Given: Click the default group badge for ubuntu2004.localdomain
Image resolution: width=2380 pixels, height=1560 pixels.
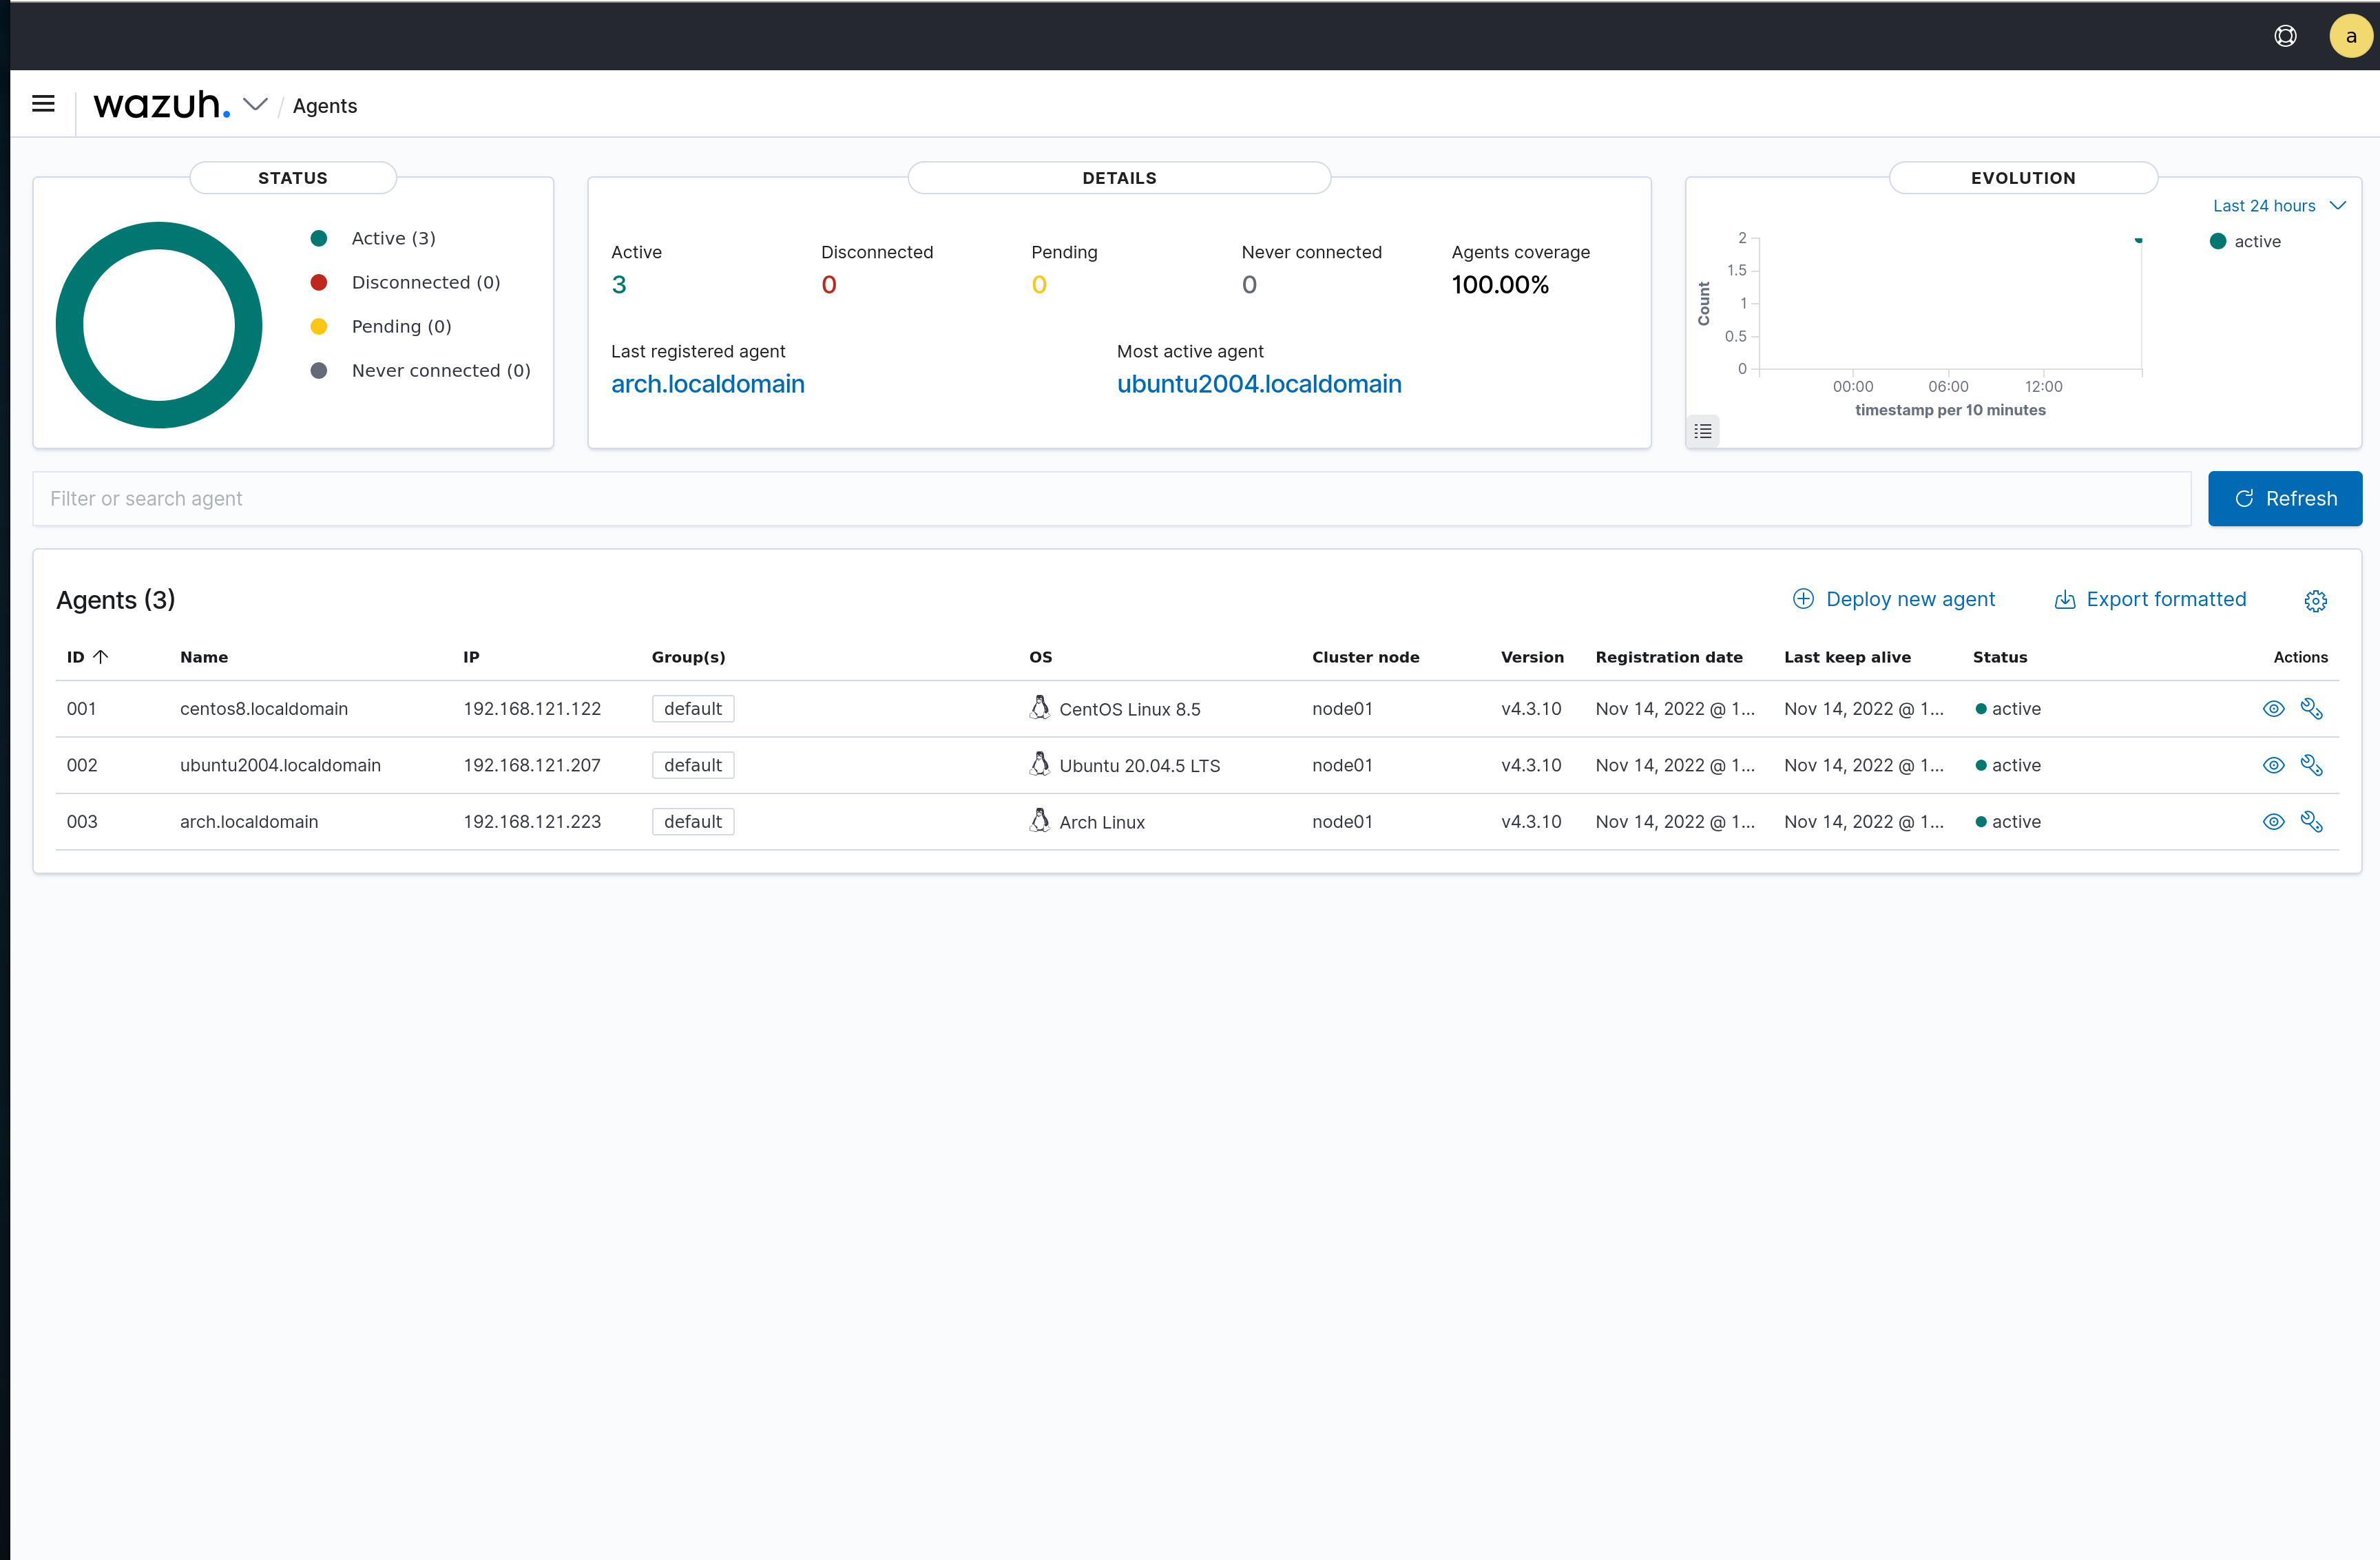Looking at the screenshot, I should point(693,765).
